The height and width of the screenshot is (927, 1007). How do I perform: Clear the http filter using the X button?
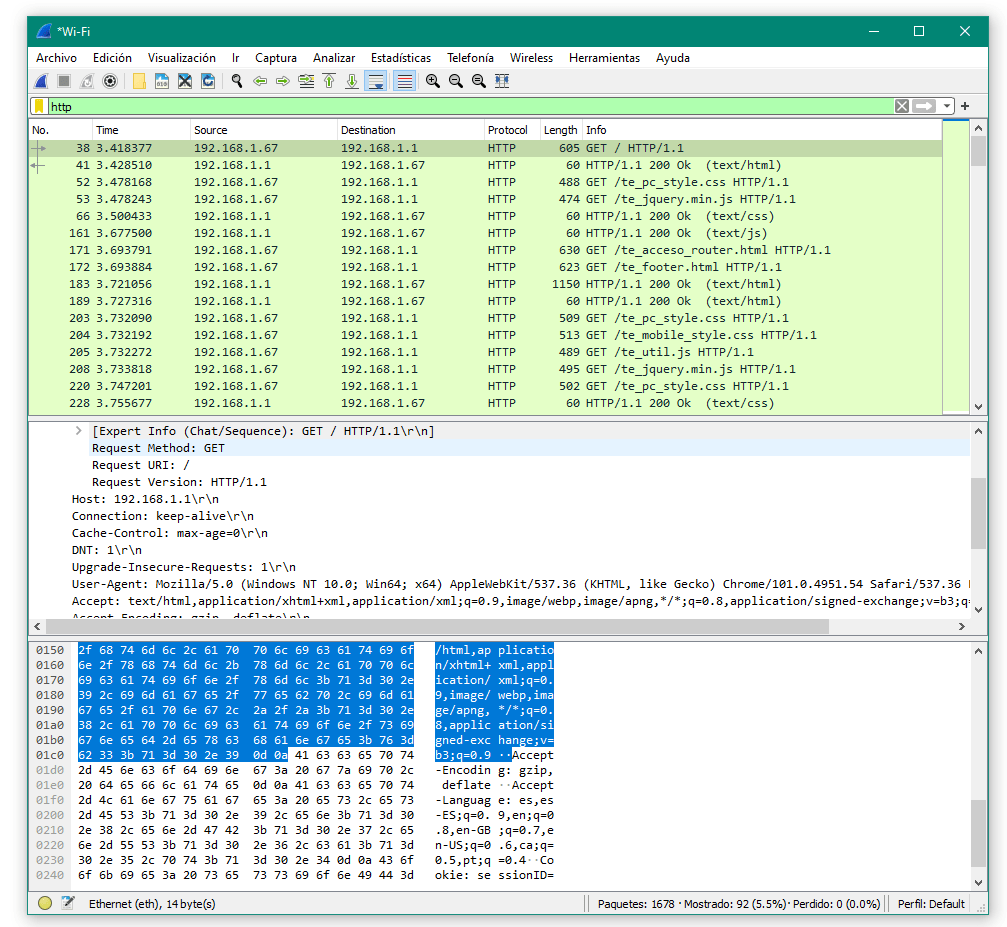[x=901, y=106]
